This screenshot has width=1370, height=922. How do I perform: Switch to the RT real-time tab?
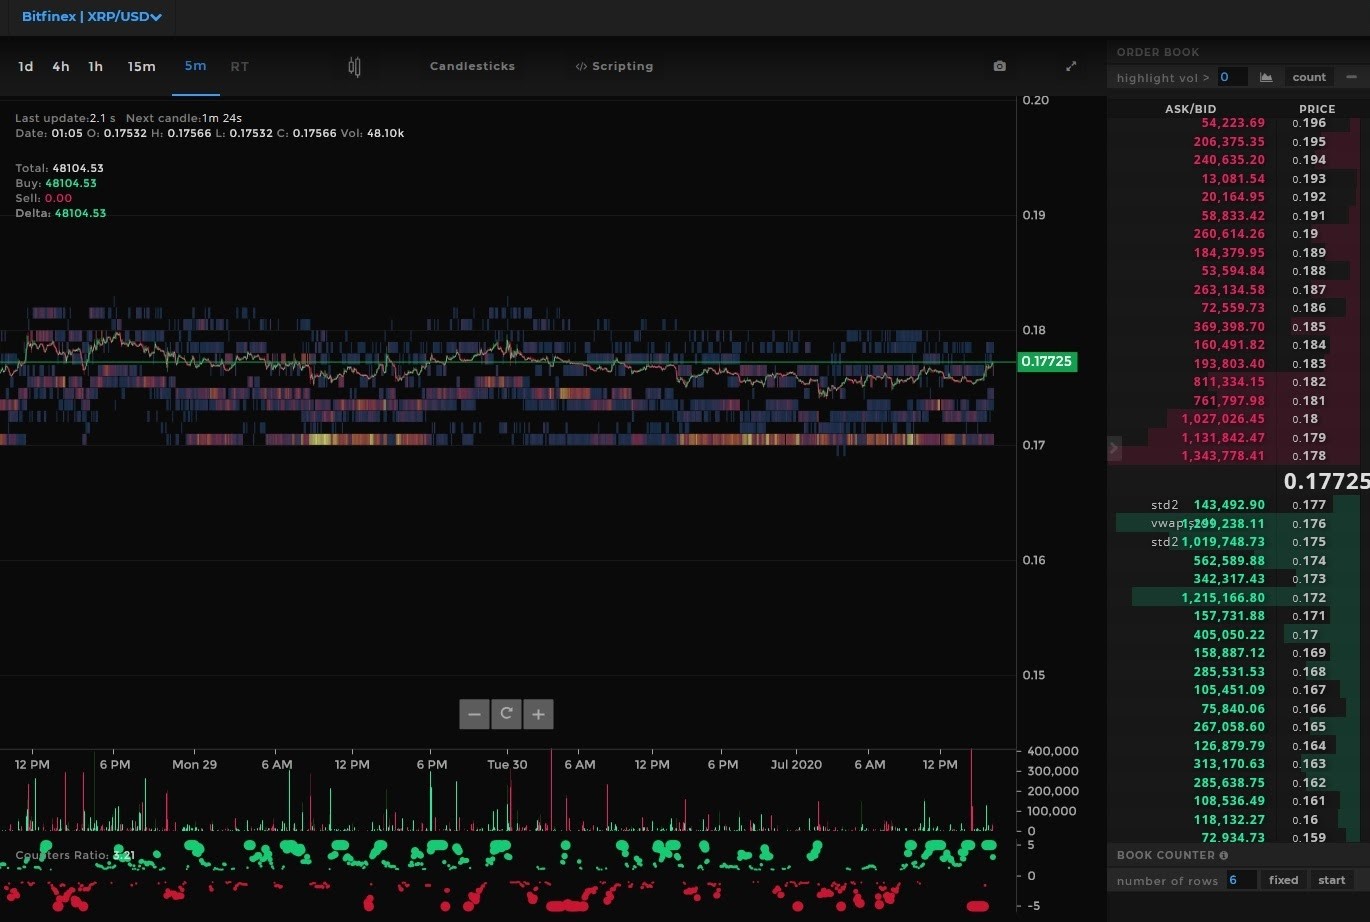tap(239, 67)
